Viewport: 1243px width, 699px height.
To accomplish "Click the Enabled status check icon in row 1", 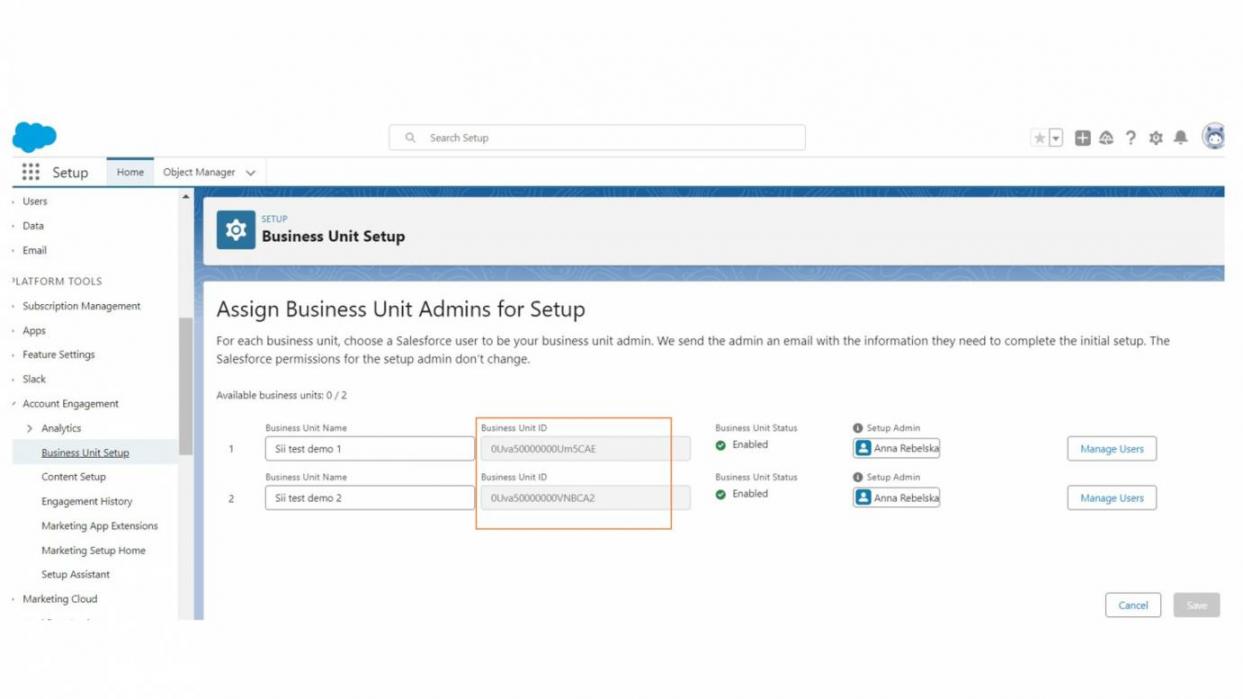I will [720, 445].
